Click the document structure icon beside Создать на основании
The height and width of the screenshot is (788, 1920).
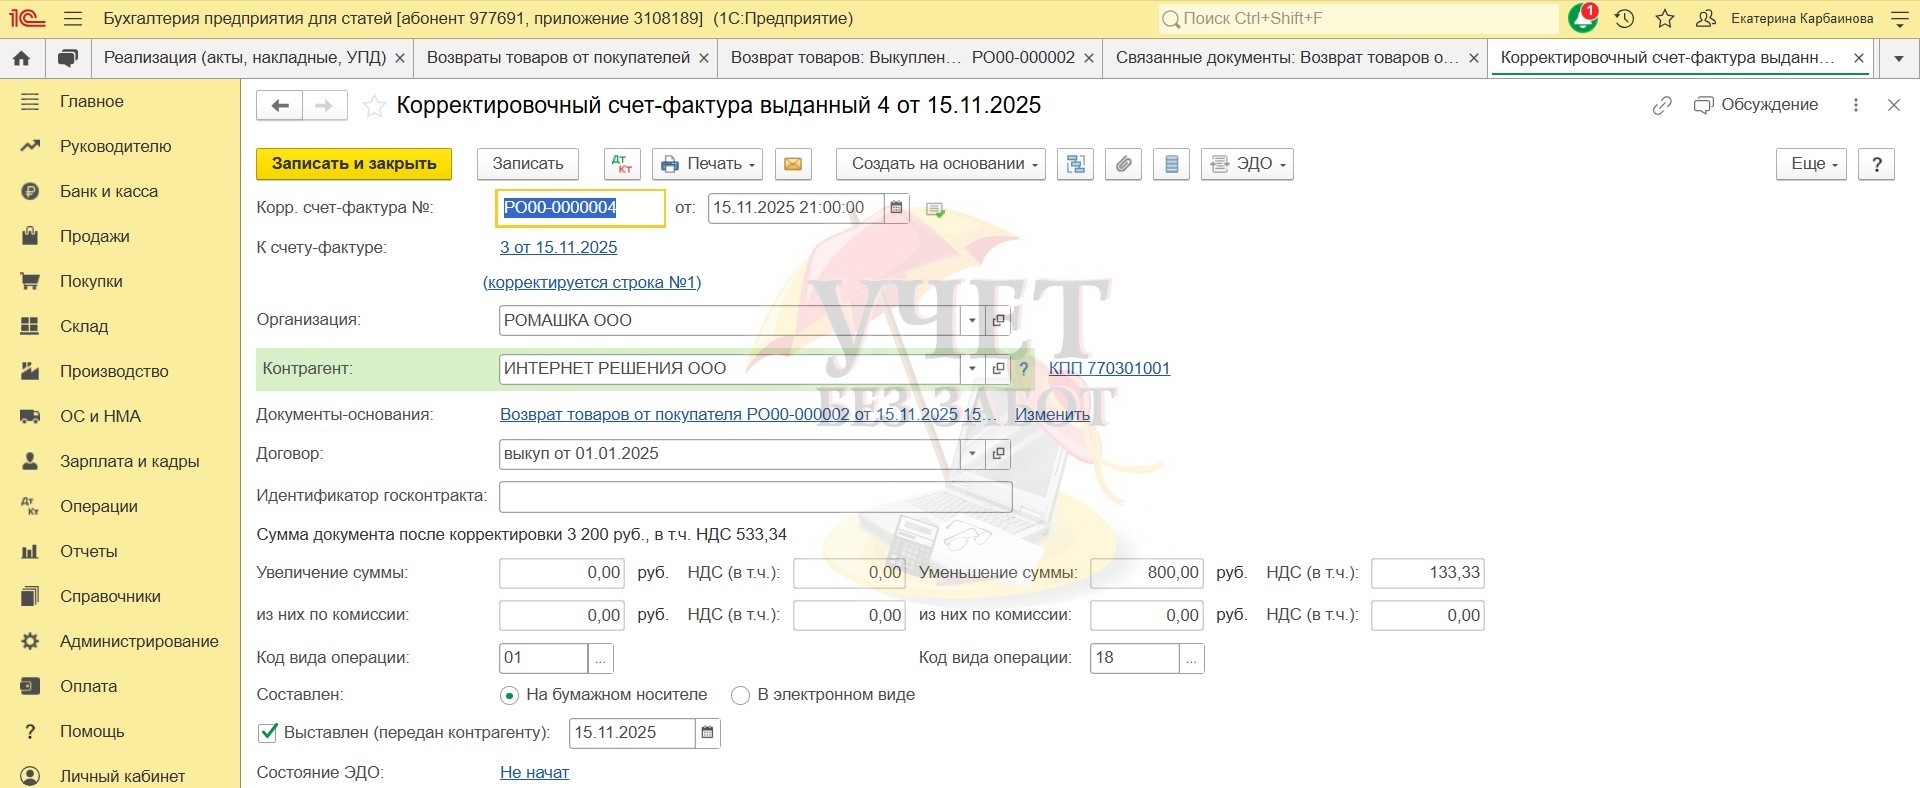coord(1076,164)
